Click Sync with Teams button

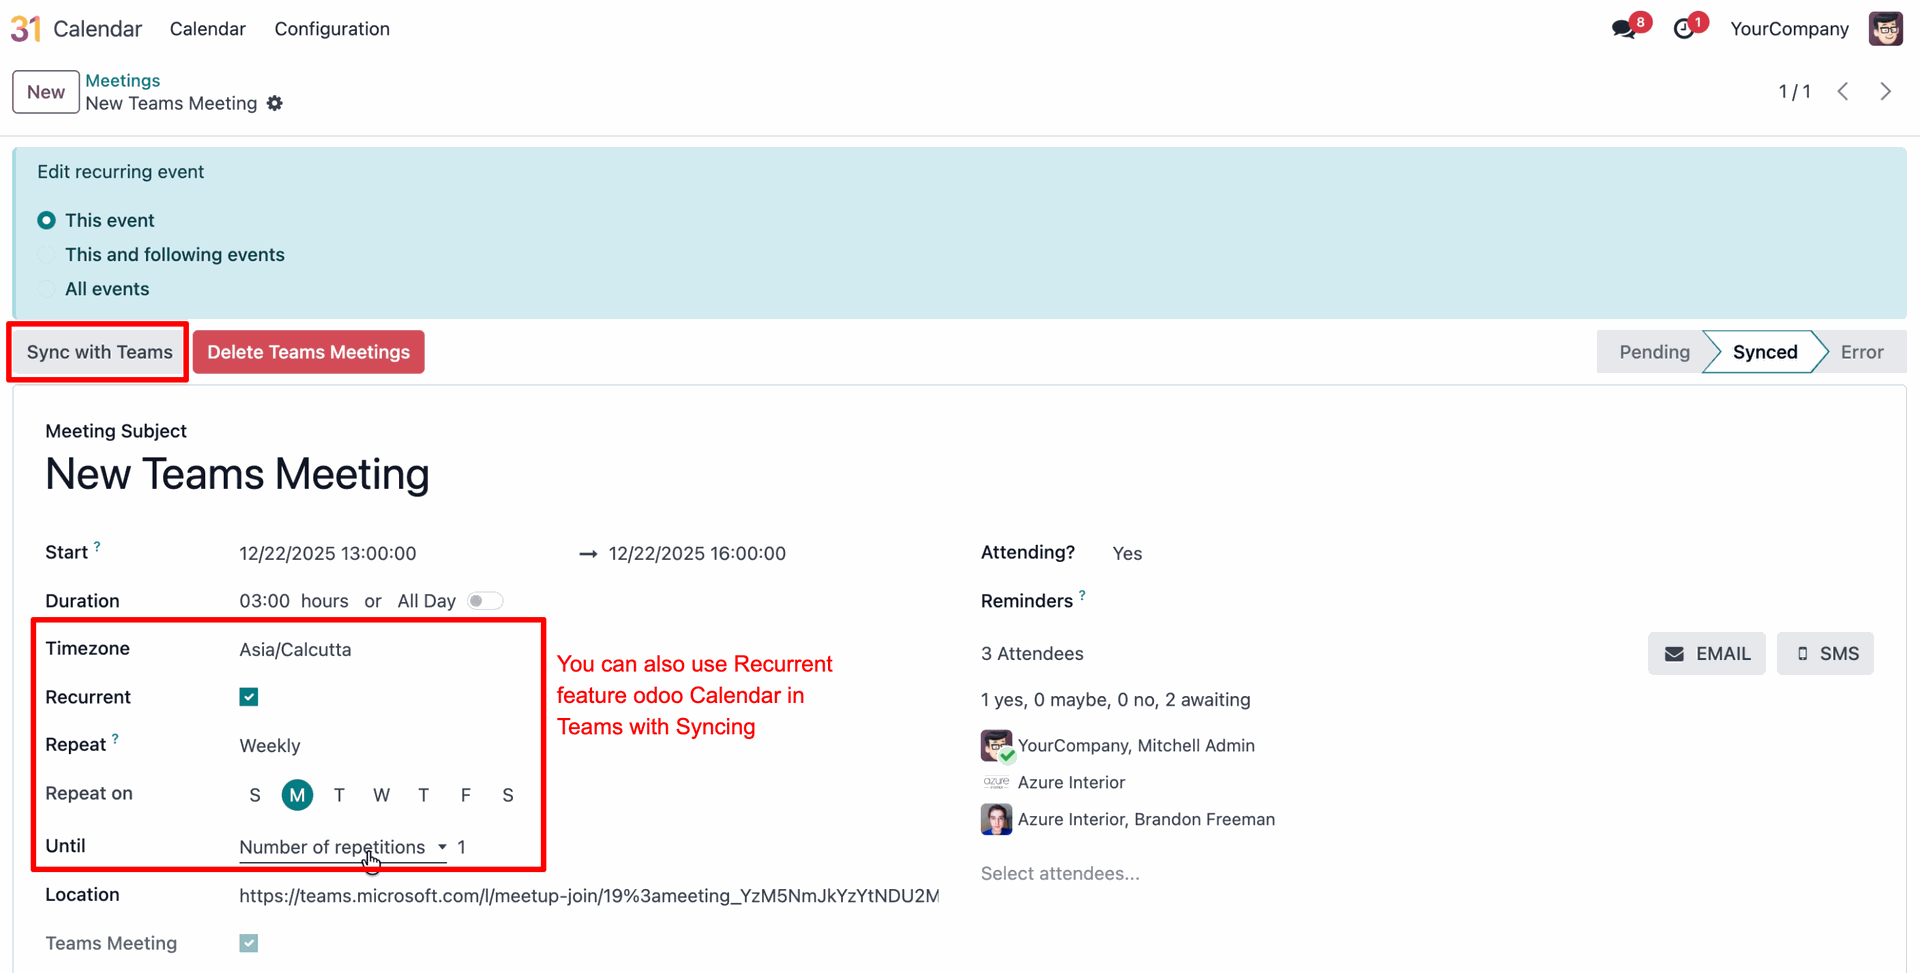coord(100,352)
